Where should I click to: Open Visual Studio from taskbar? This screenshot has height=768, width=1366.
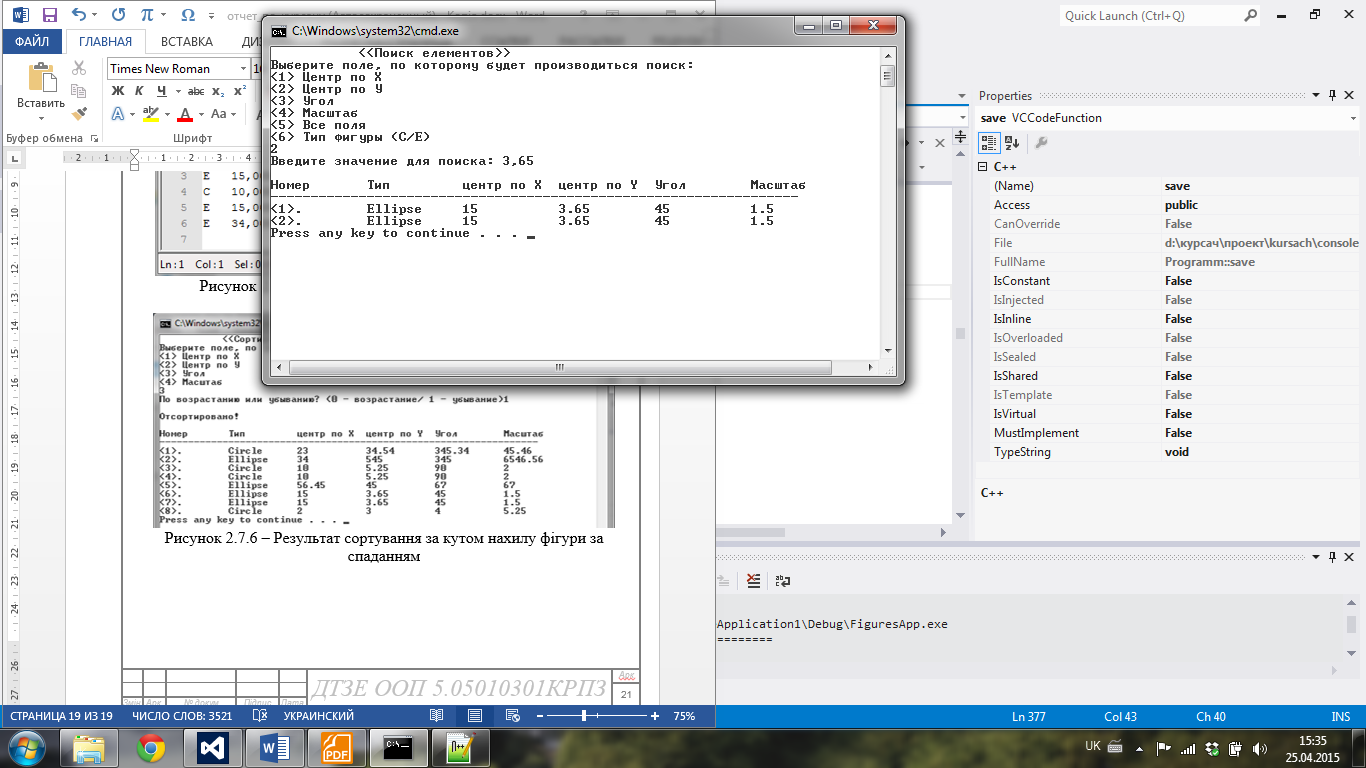tap(213, 748)
